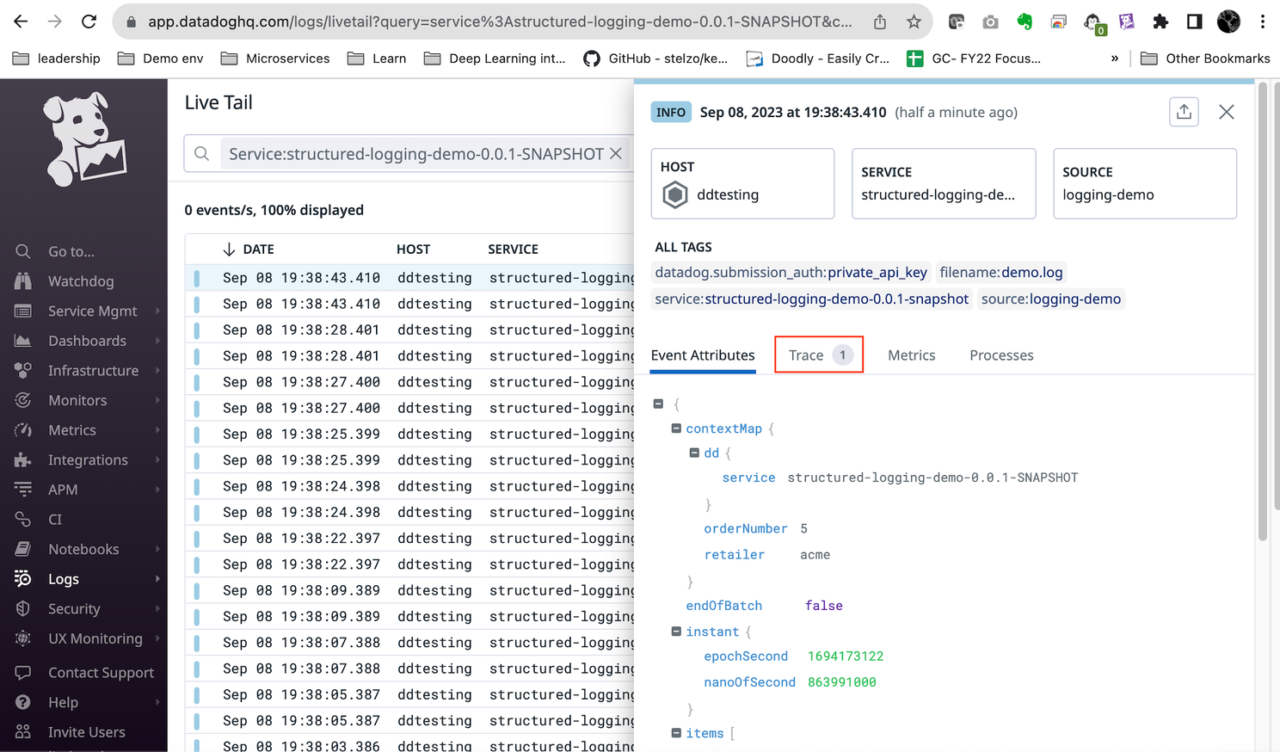Remove the structured-logging-demo service filter

point(616,153)
